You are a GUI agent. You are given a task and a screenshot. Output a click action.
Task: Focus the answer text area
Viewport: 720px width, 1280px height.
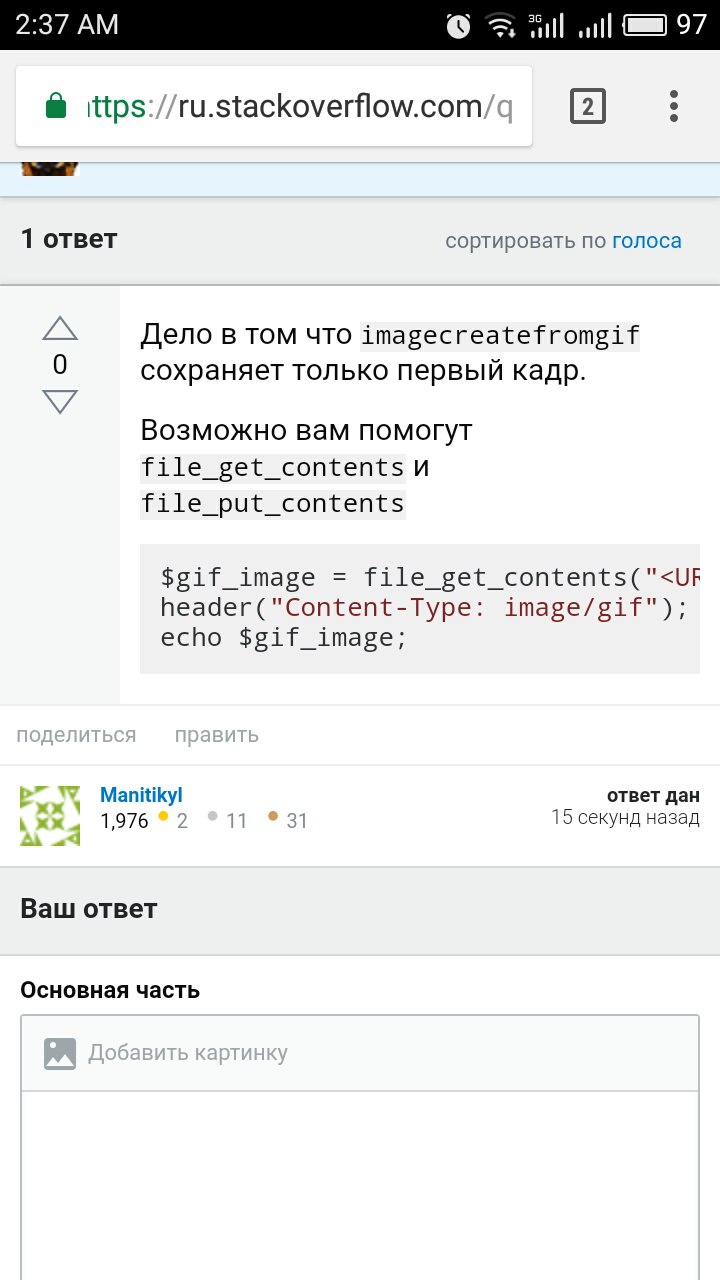pos(360,1180)
